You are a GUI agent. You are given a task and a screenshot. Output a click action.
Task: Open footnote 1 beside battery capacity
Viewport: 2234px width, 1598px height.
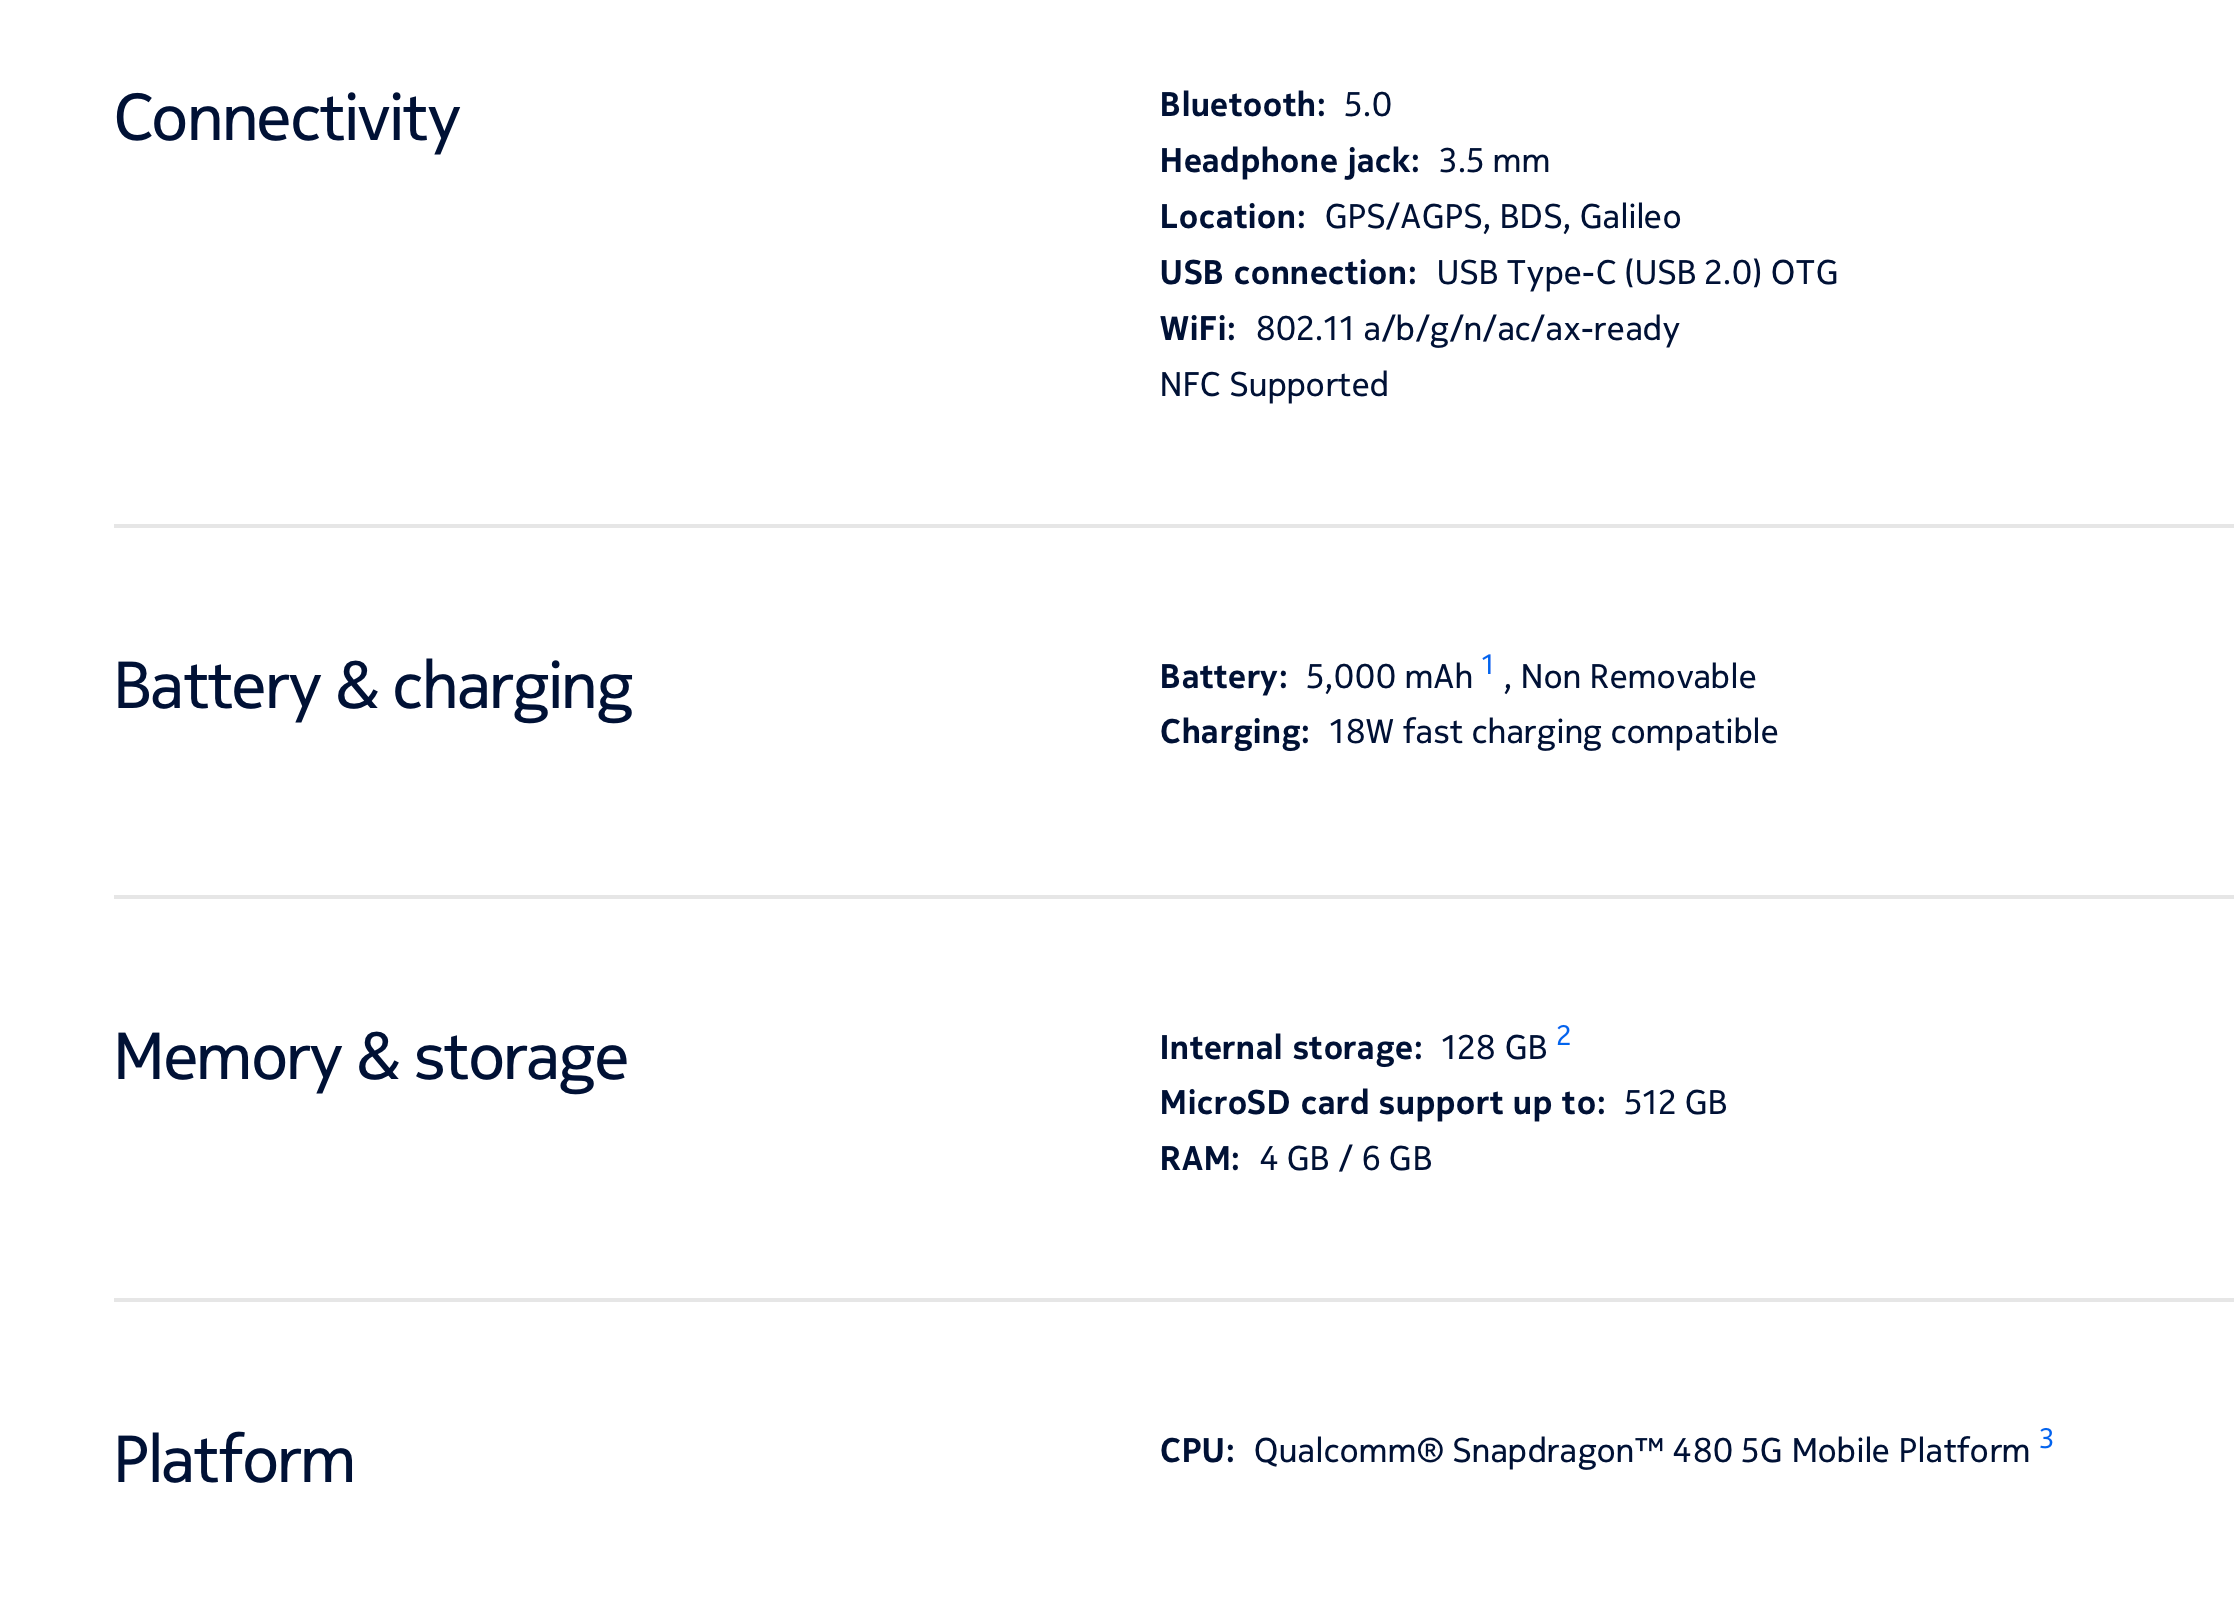point(1487,665)
